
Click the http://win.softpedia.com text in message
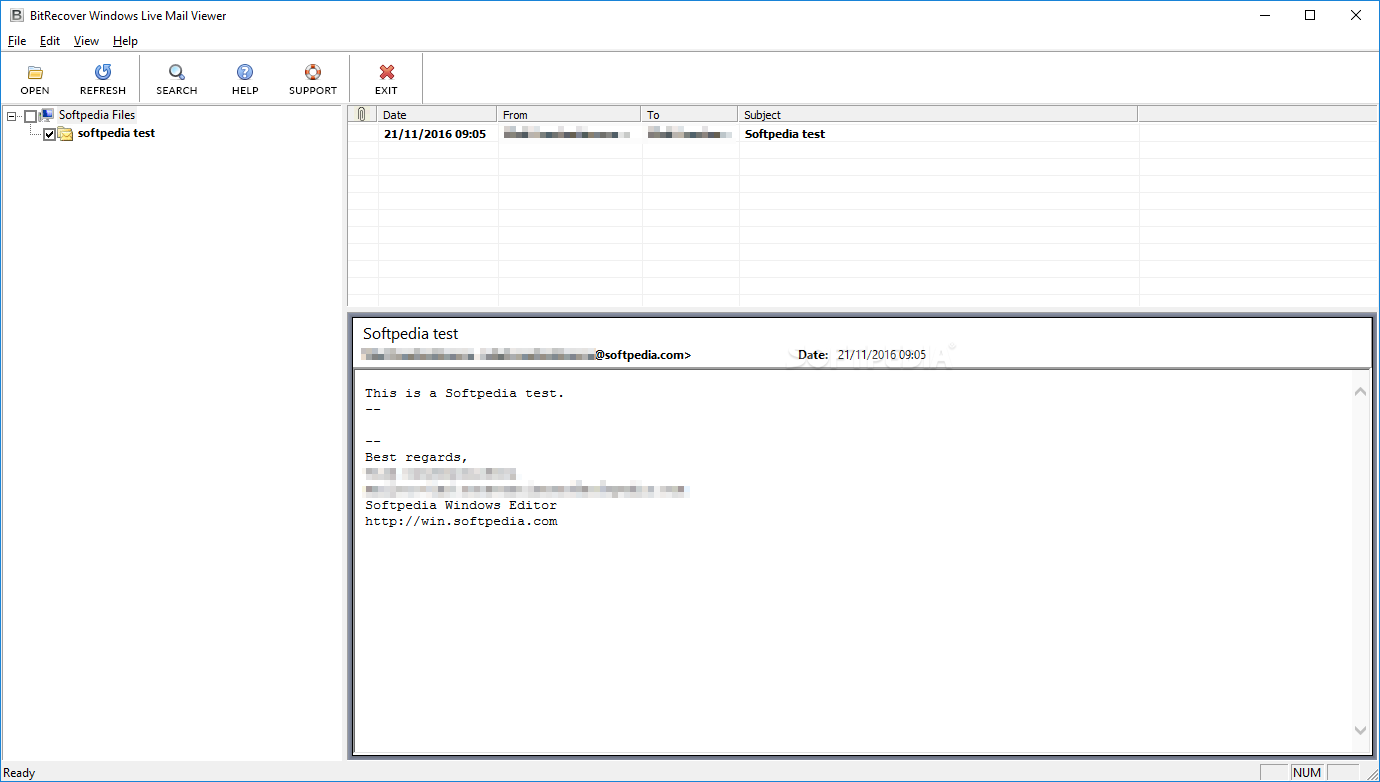(x=461, y=521)
